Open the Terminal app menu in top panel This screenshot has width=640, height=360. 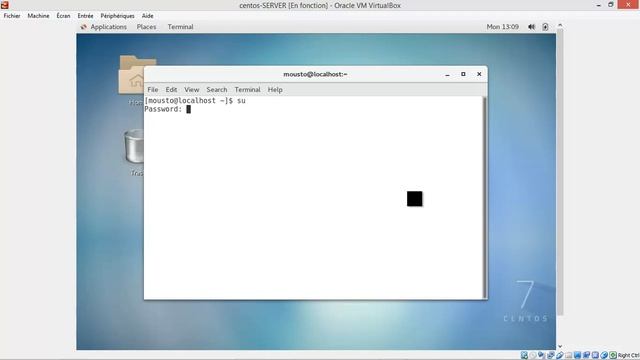[x=180, y=27]
